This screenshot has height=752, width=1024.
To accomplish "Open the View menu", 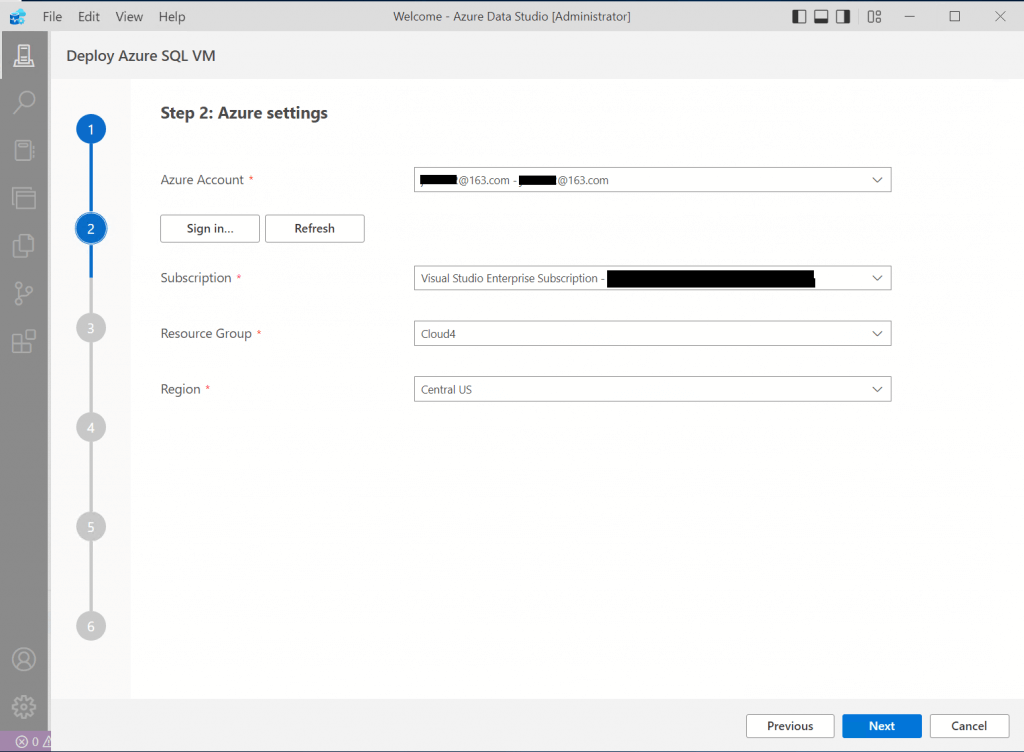I will click(x=129, y=16).
